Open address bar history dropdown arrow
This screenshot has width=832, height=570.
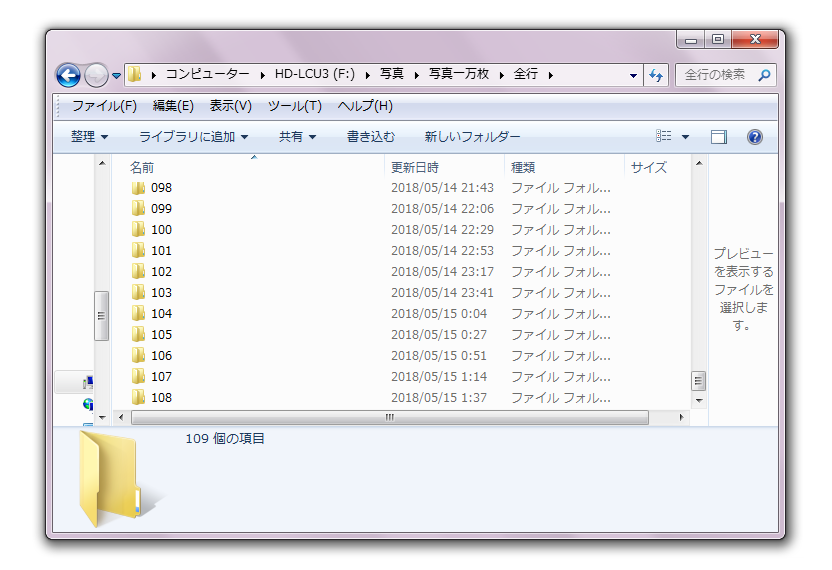[633, 75]
